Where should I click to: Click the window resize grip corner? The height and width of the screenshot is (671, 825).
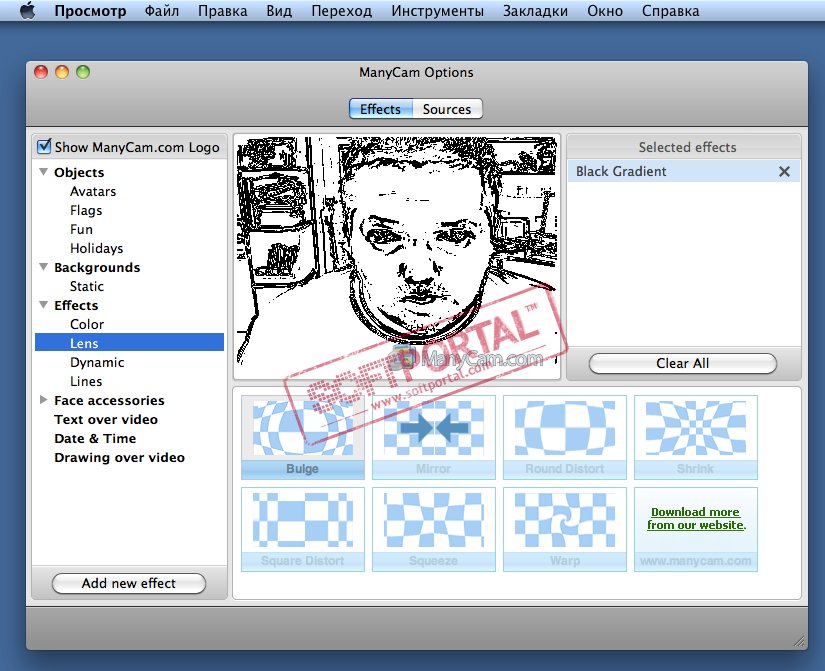(x=799, y=640)
